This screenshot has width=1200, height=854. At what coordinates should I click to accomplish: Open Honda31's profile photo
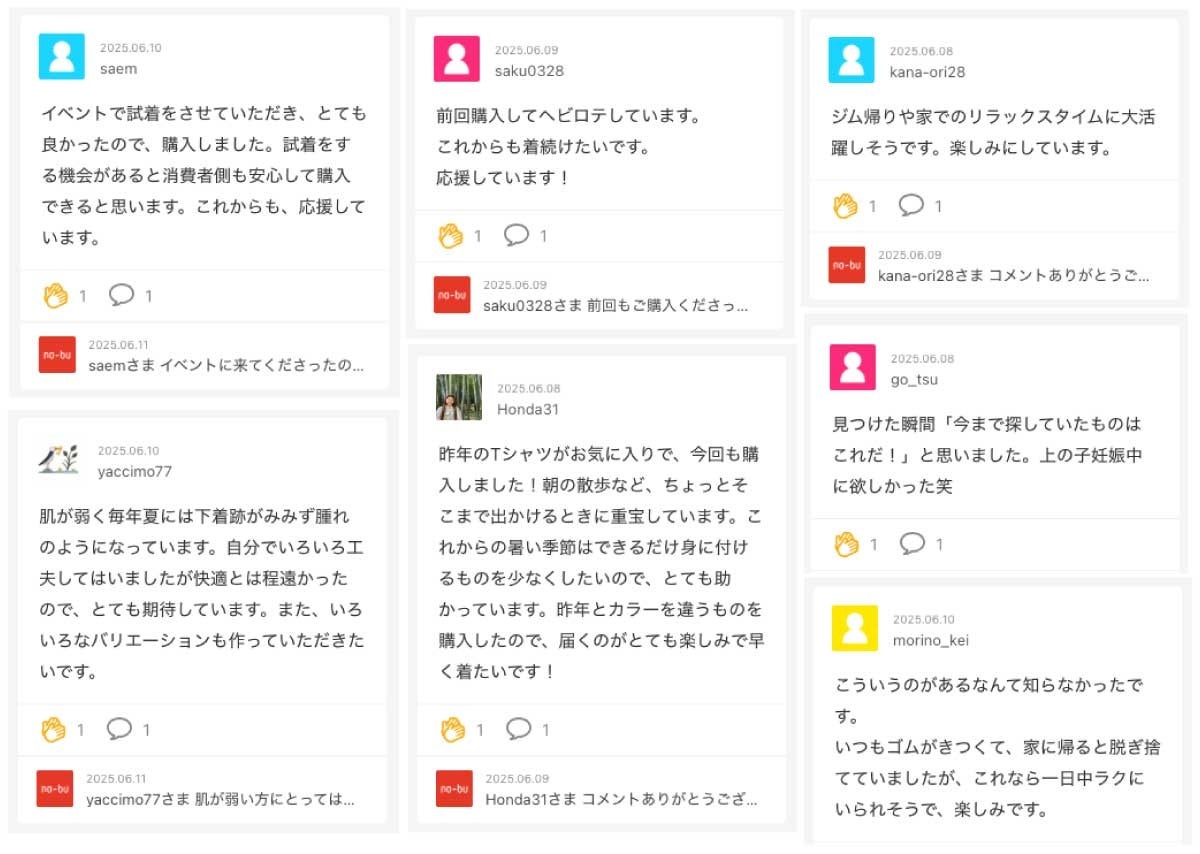click(459, 397)
